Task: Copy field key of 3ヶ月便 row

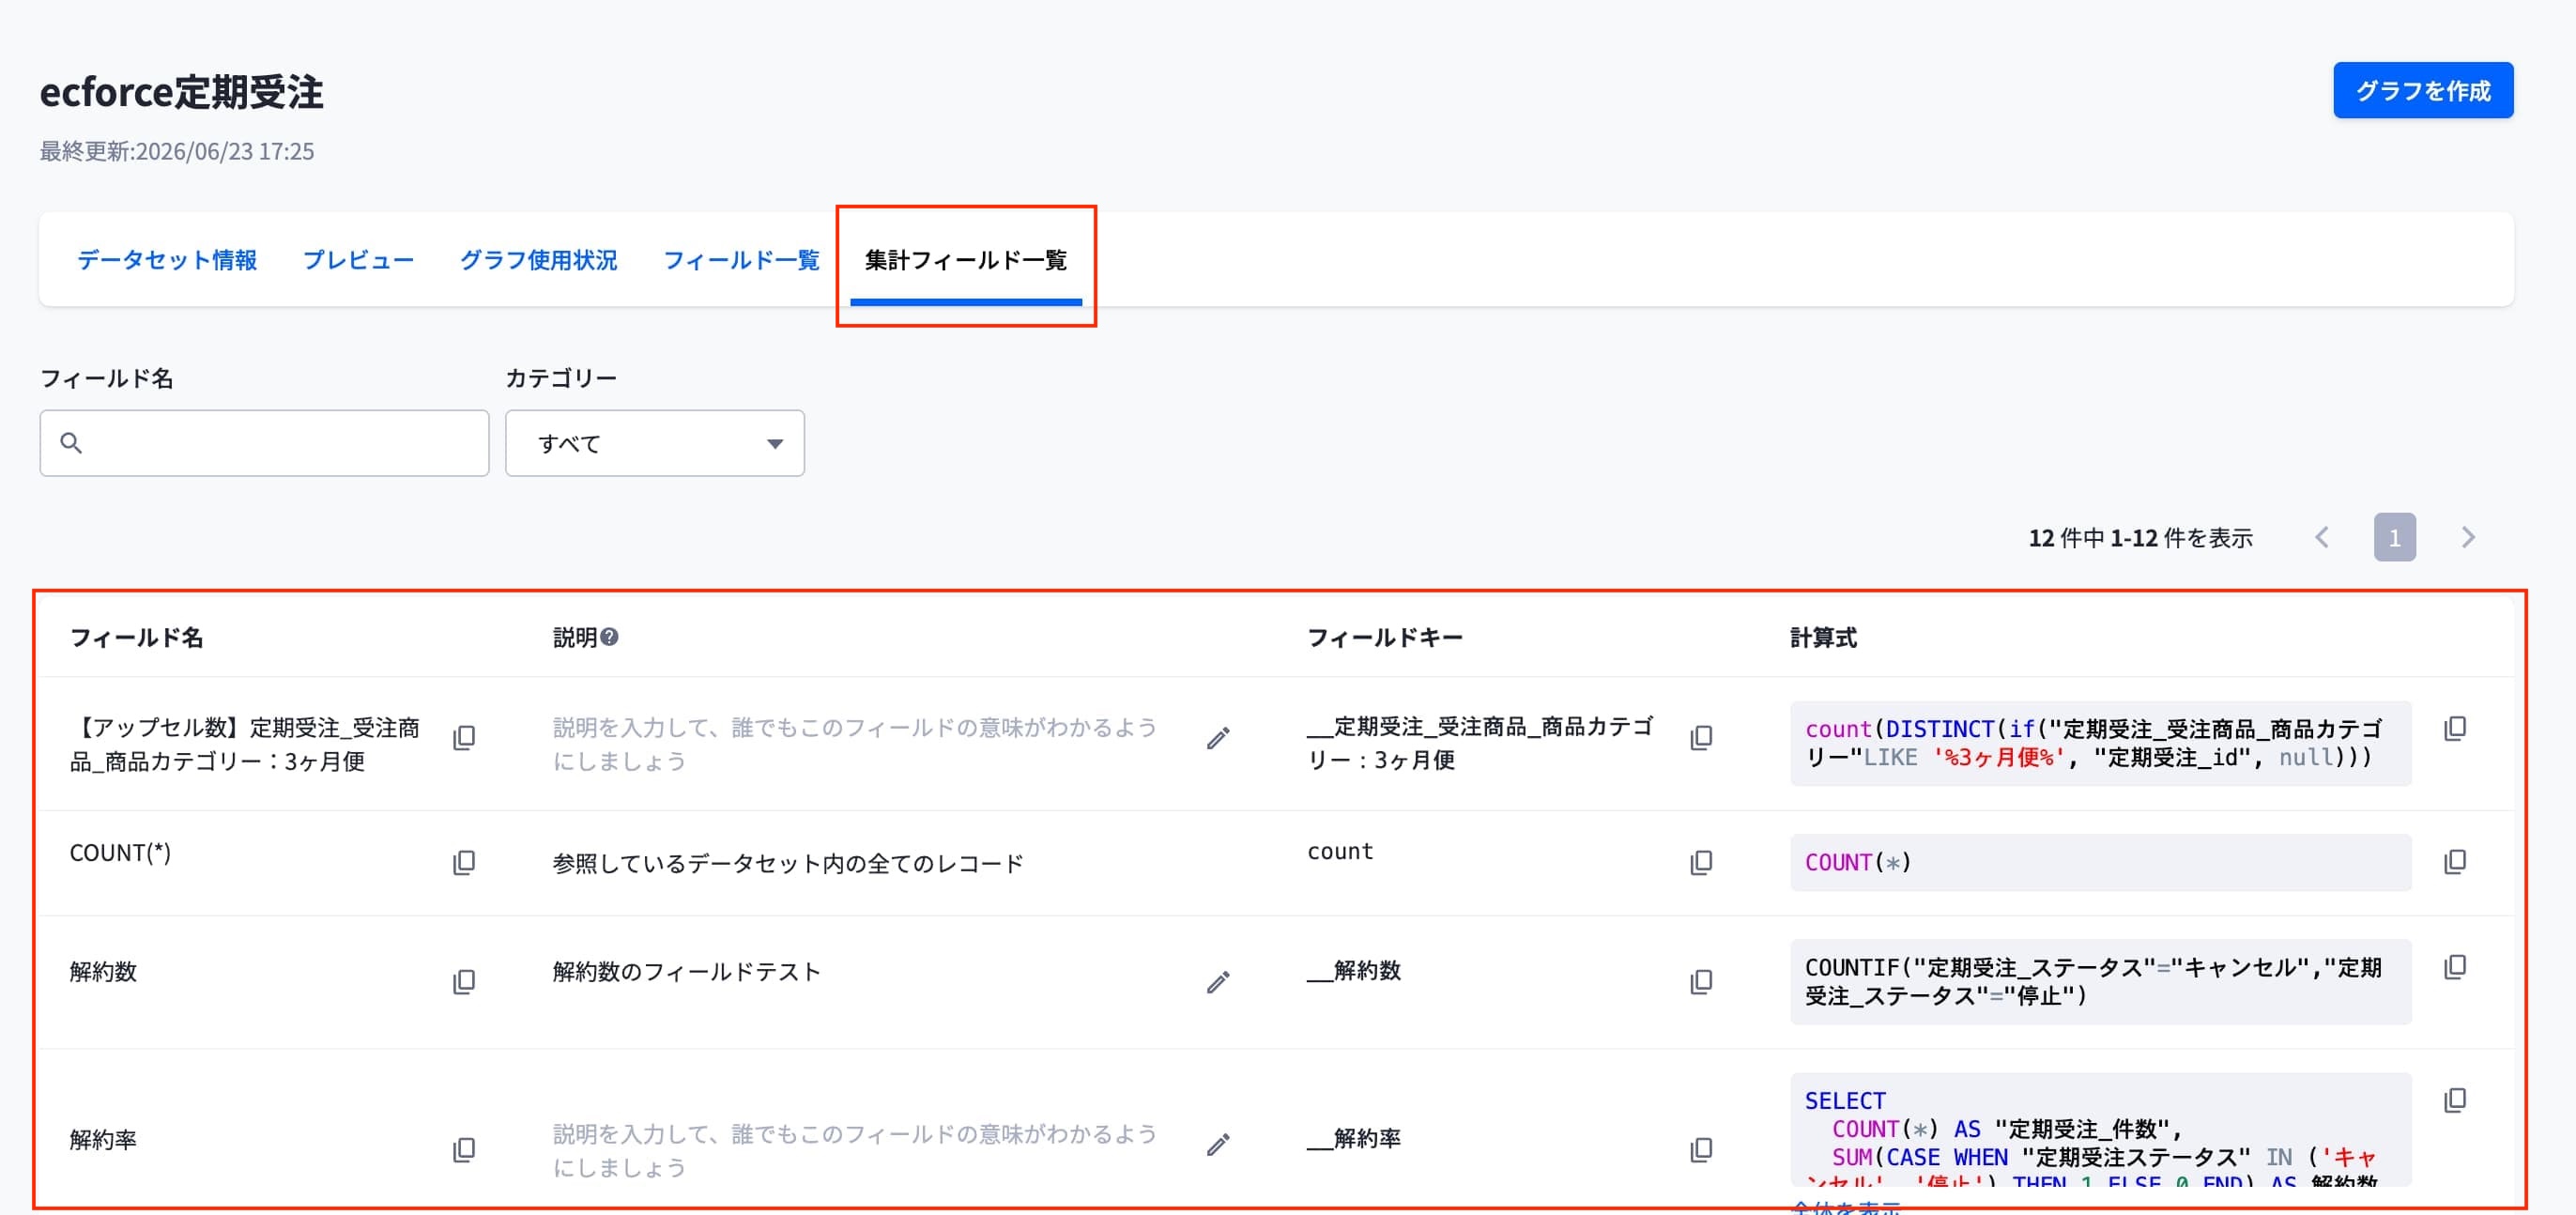Action: pyautogui.click(x=1701, y=738)
